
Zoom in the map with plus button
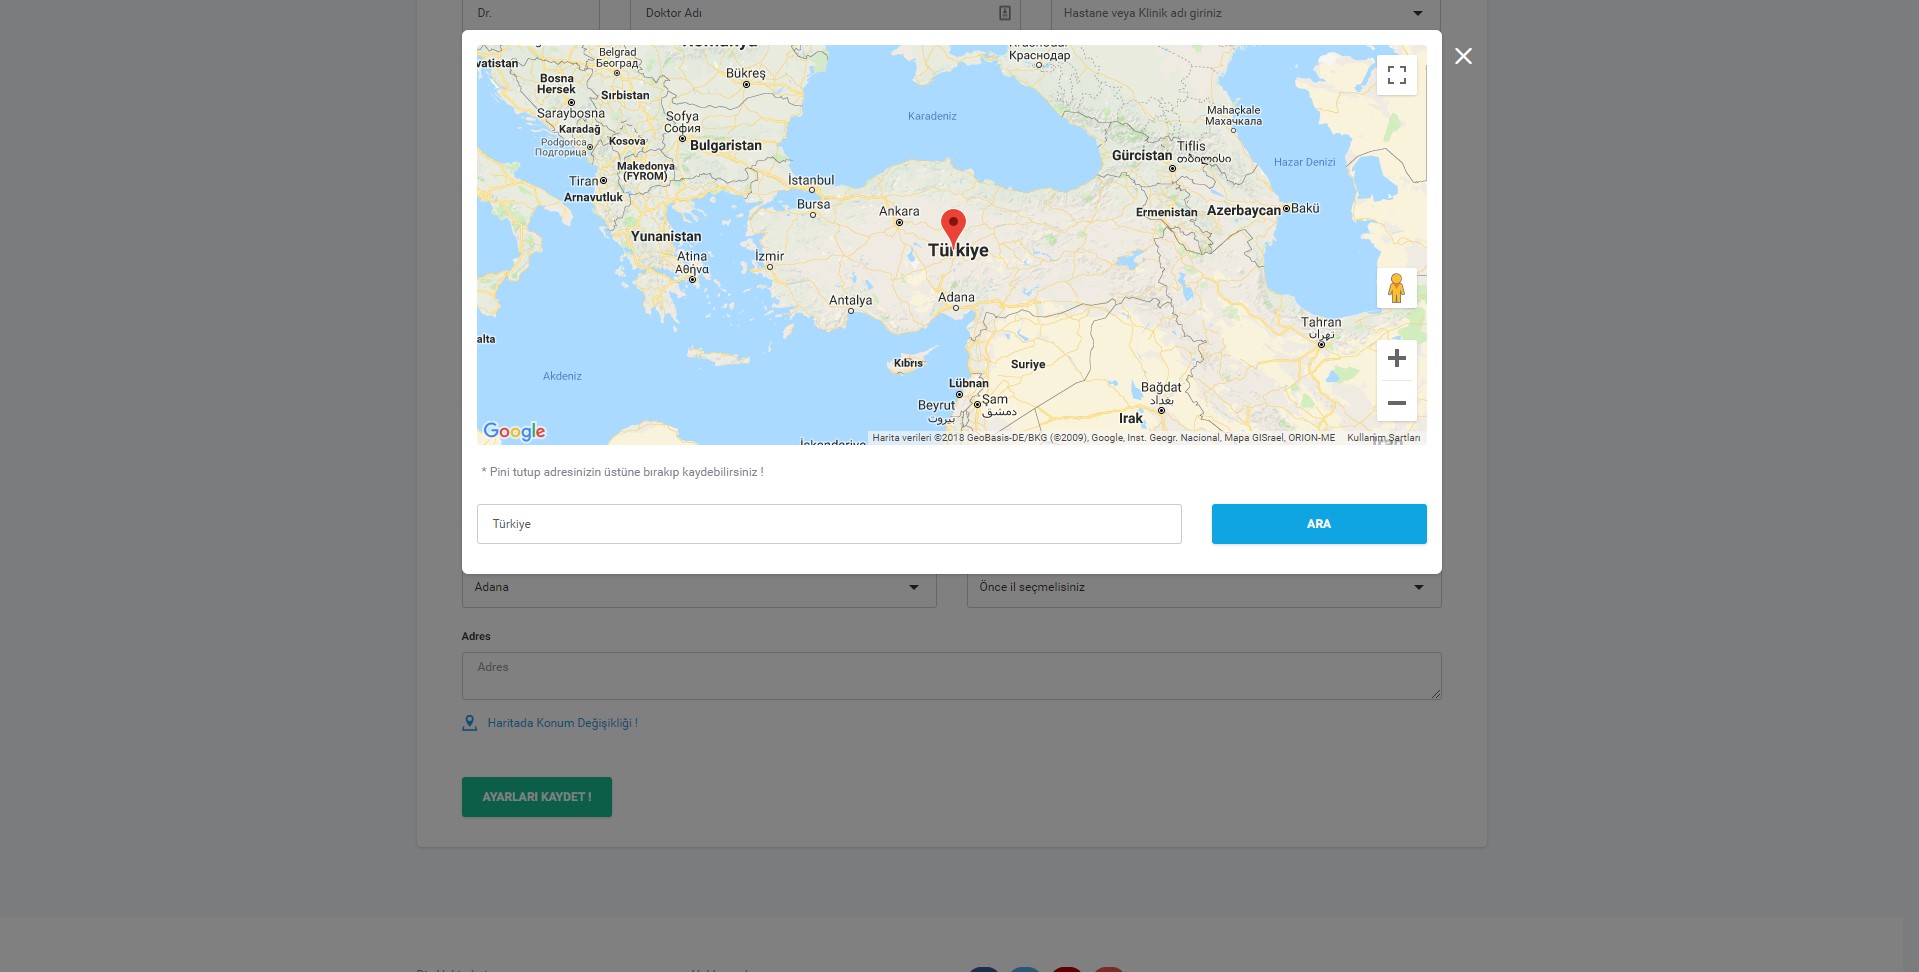point(1396,359)
